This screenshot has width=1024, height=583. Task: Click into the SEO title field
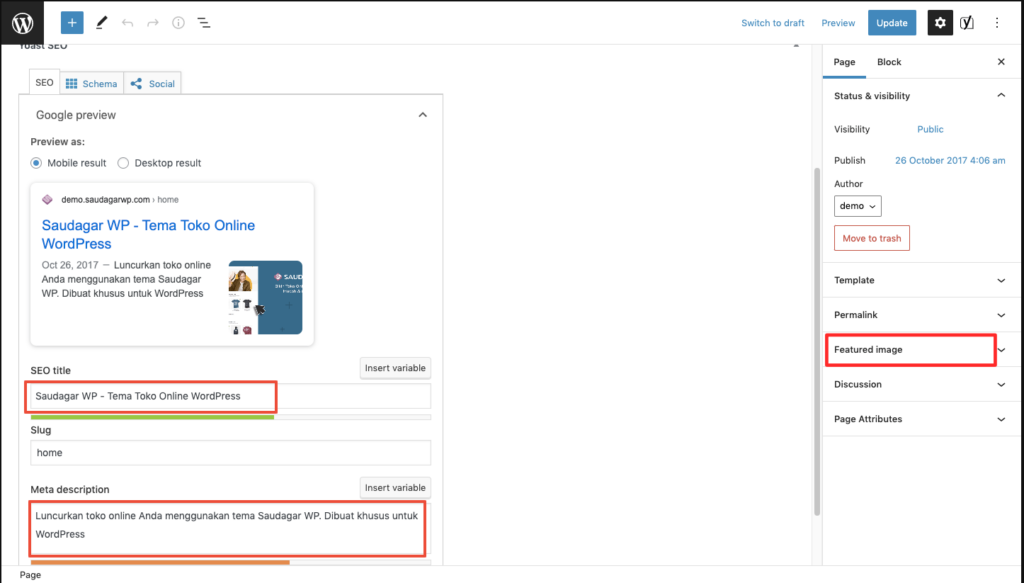[x=231, y=396]
